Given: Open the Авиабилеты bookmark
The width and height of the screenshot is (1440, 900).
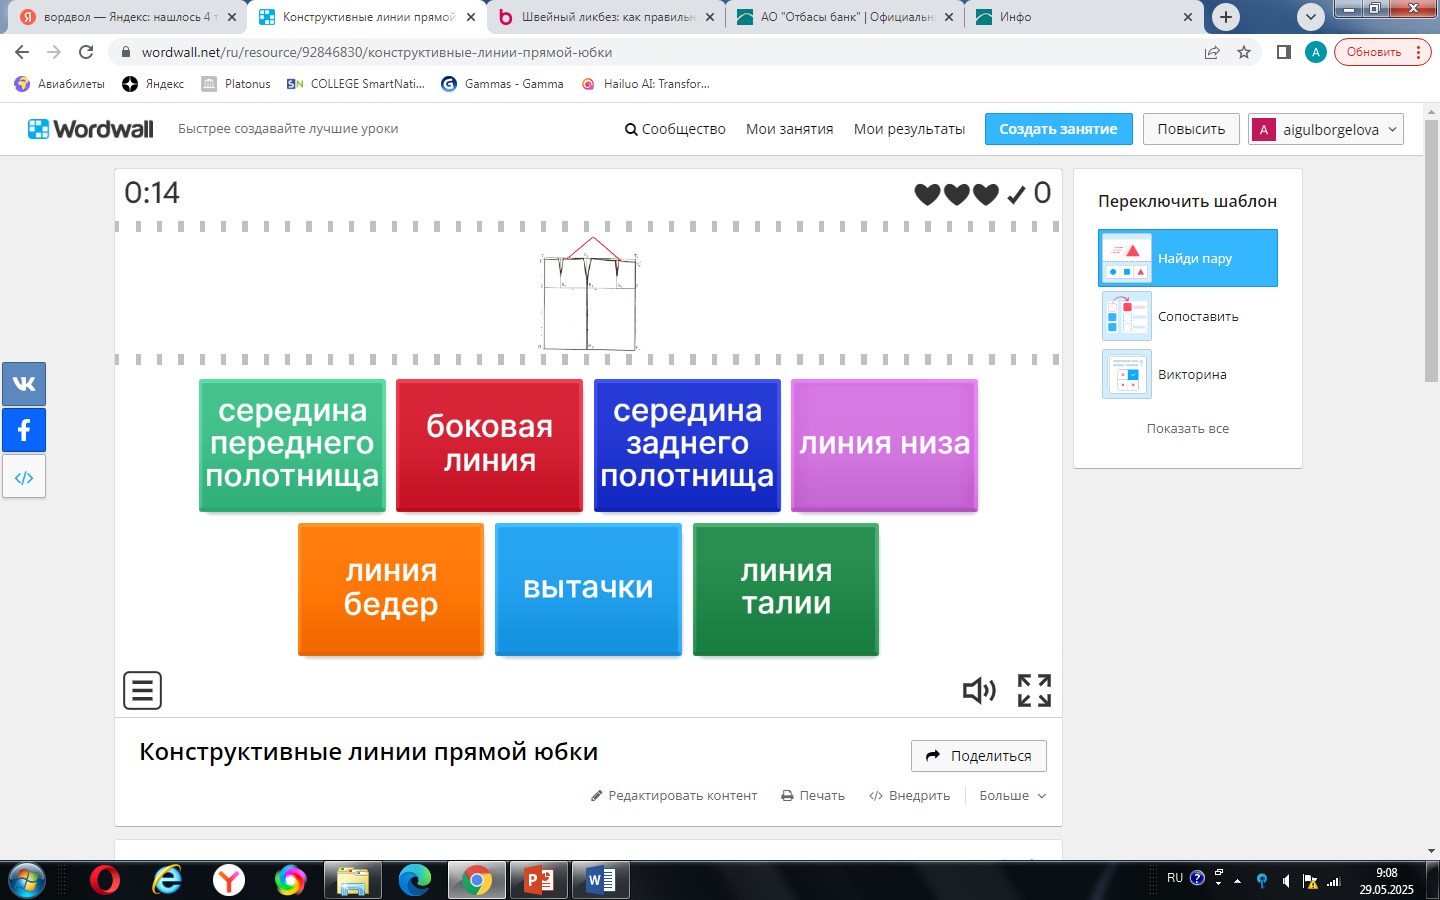Looking at the screenshot, I should coord(60,84).
